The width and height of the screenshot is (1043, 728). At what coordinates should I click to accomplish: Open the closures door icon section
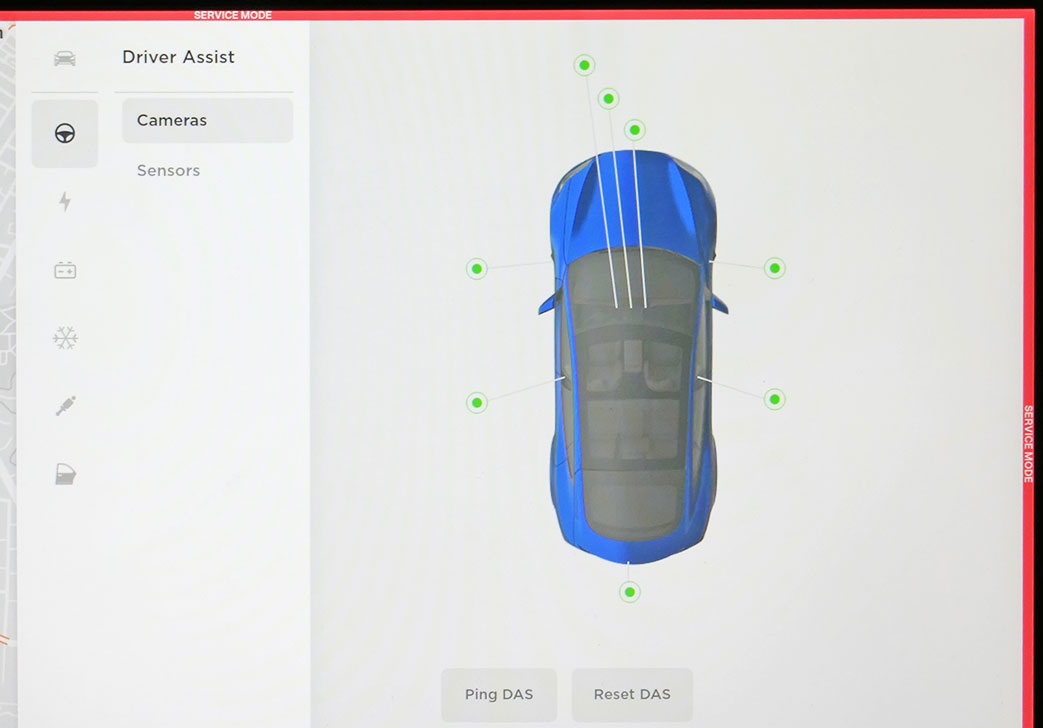pyautogui.click(x=64, y=473)
